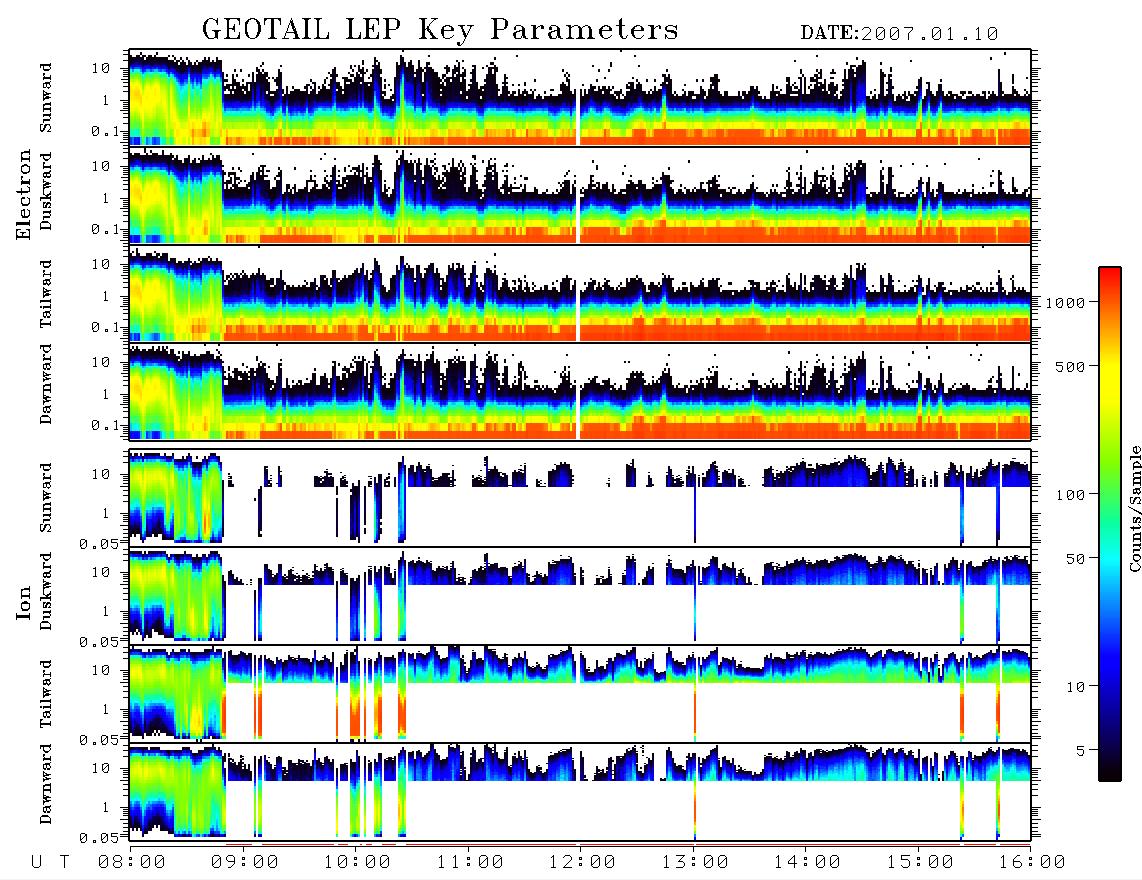
Task: Click the '09:00' time axis label
Action: pyautogui.click(x=244, y=862)
